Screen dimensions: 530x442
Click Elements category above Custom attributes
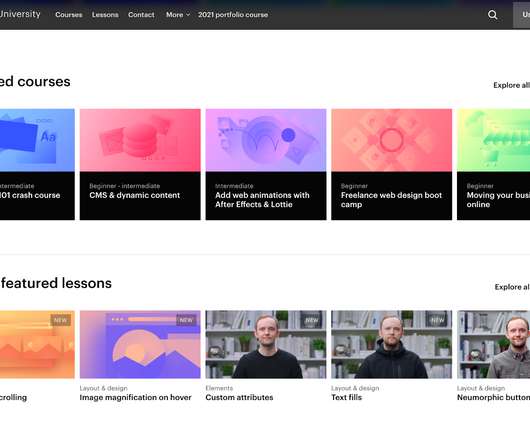(x=219, y=388)
